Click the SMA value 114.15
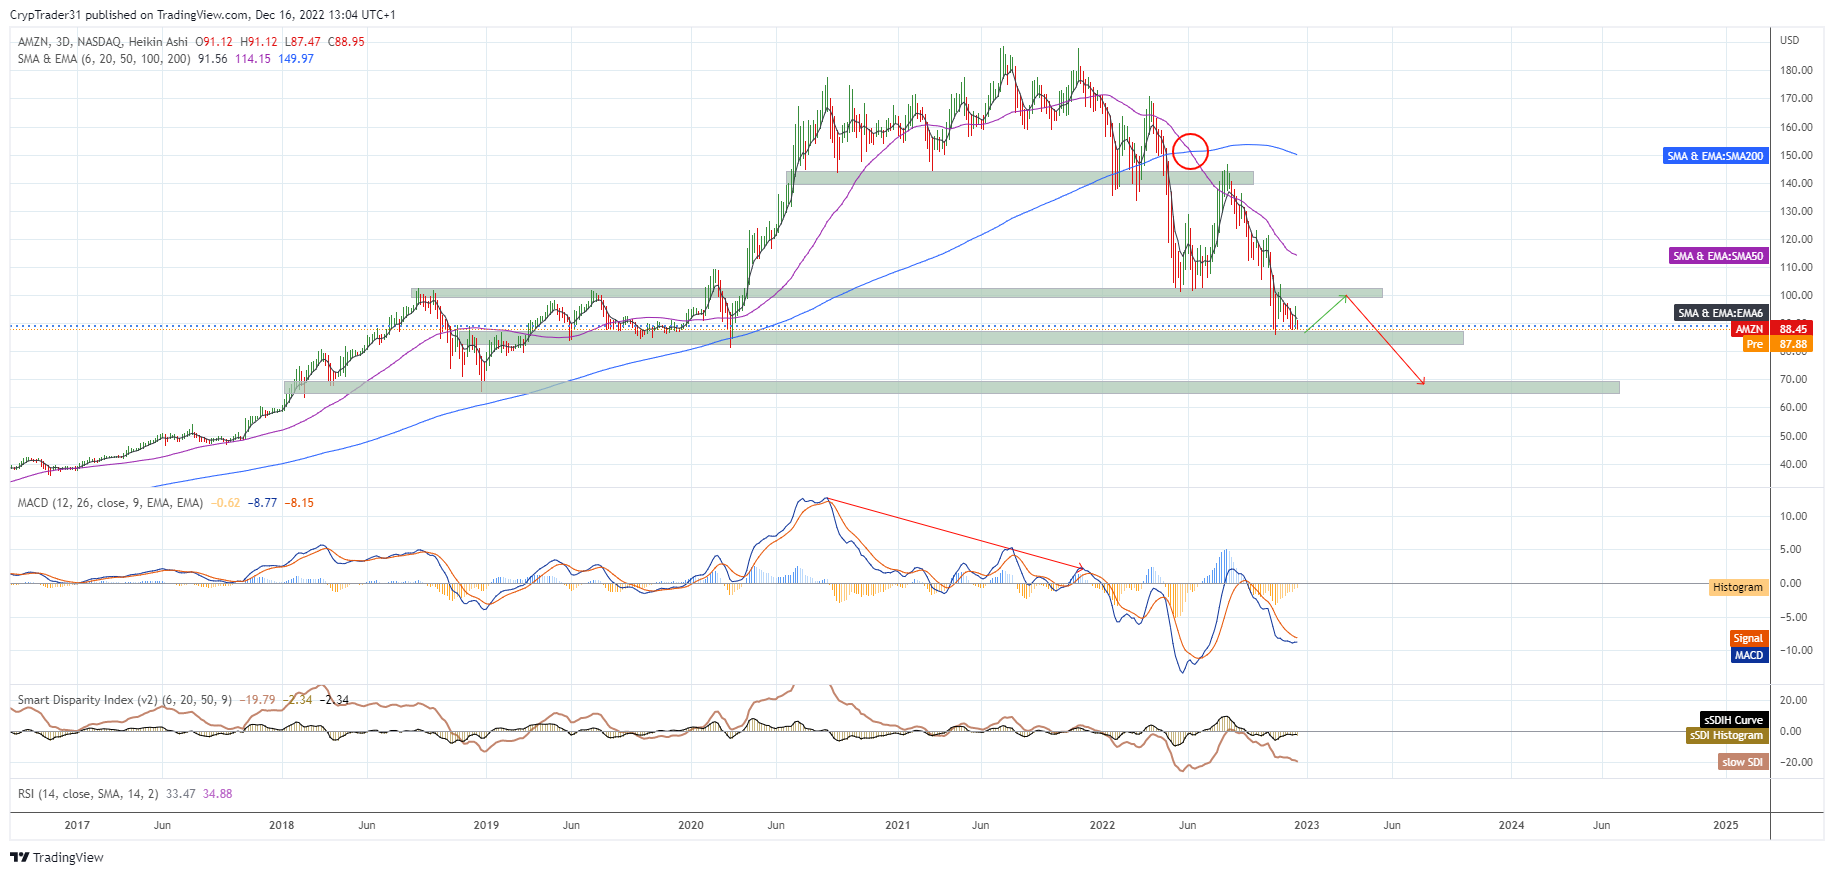1834x875 pixels. coord(253,59)
